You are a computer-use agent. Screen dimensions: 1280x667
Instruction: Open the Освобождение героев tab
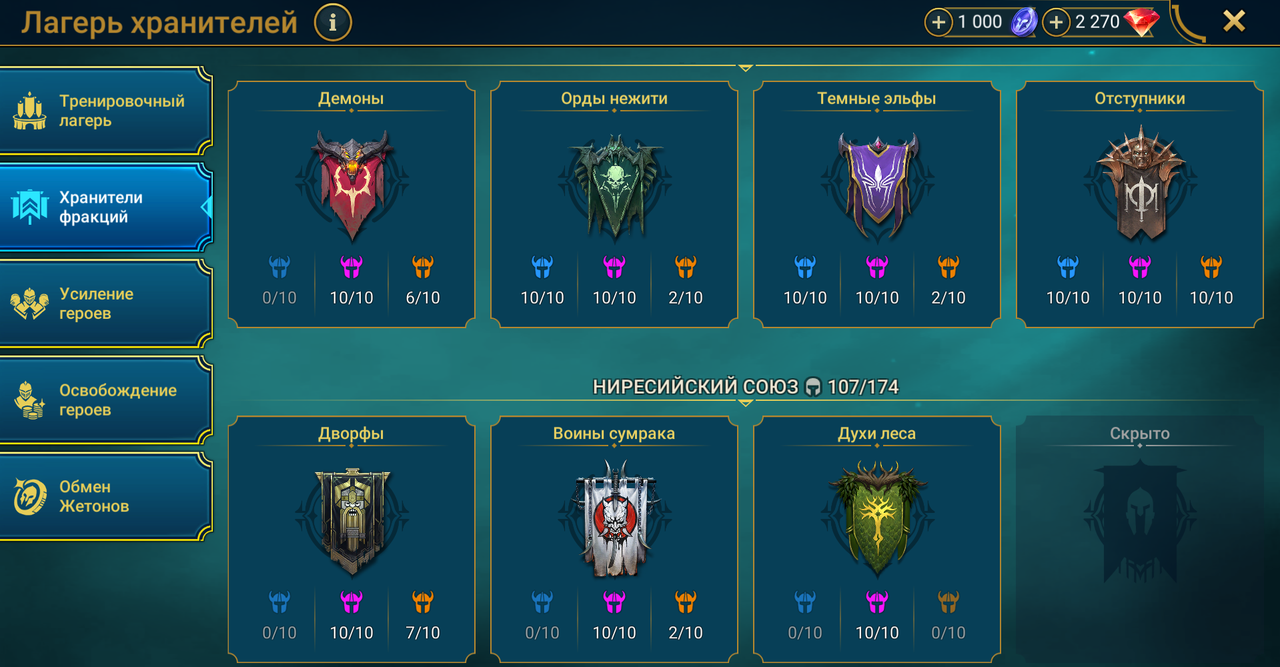pos(105,400)
